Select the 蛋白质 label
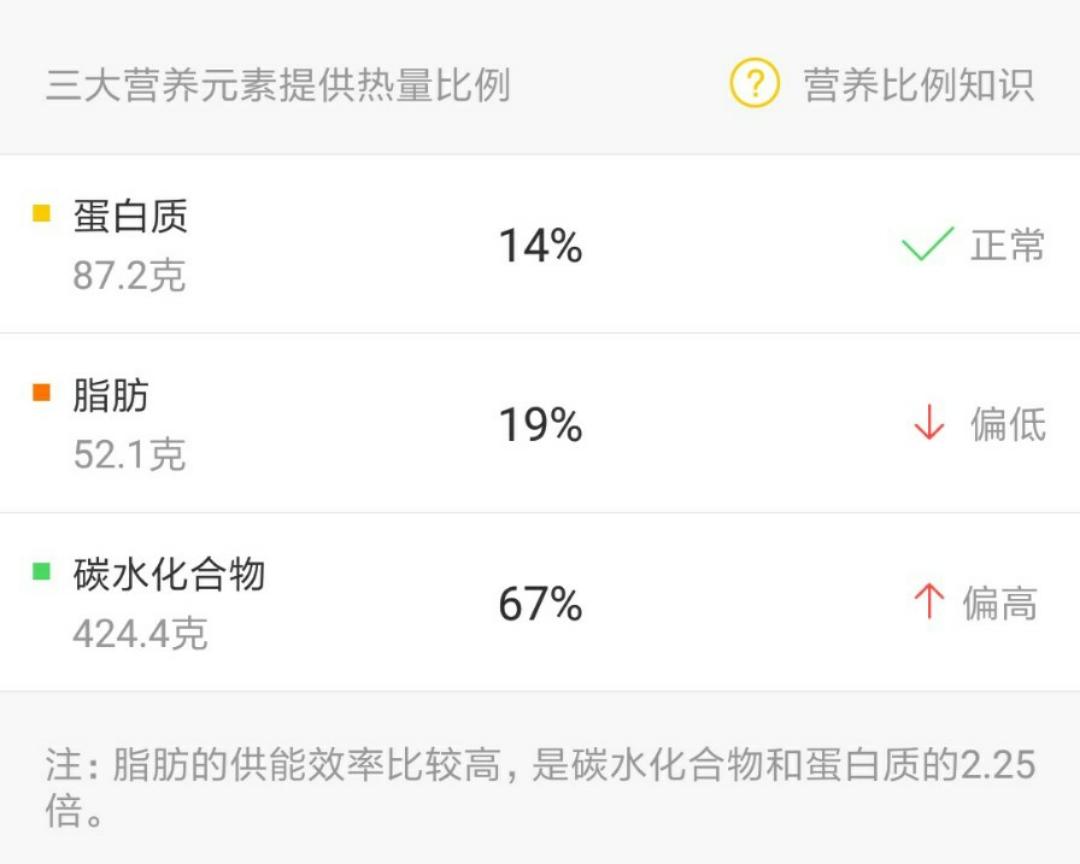 130,216
